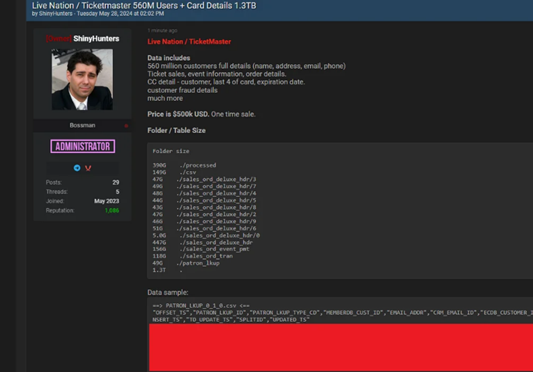Select Joined date May 2023
The image size is (533, 372).
click(x=106, y=201)
